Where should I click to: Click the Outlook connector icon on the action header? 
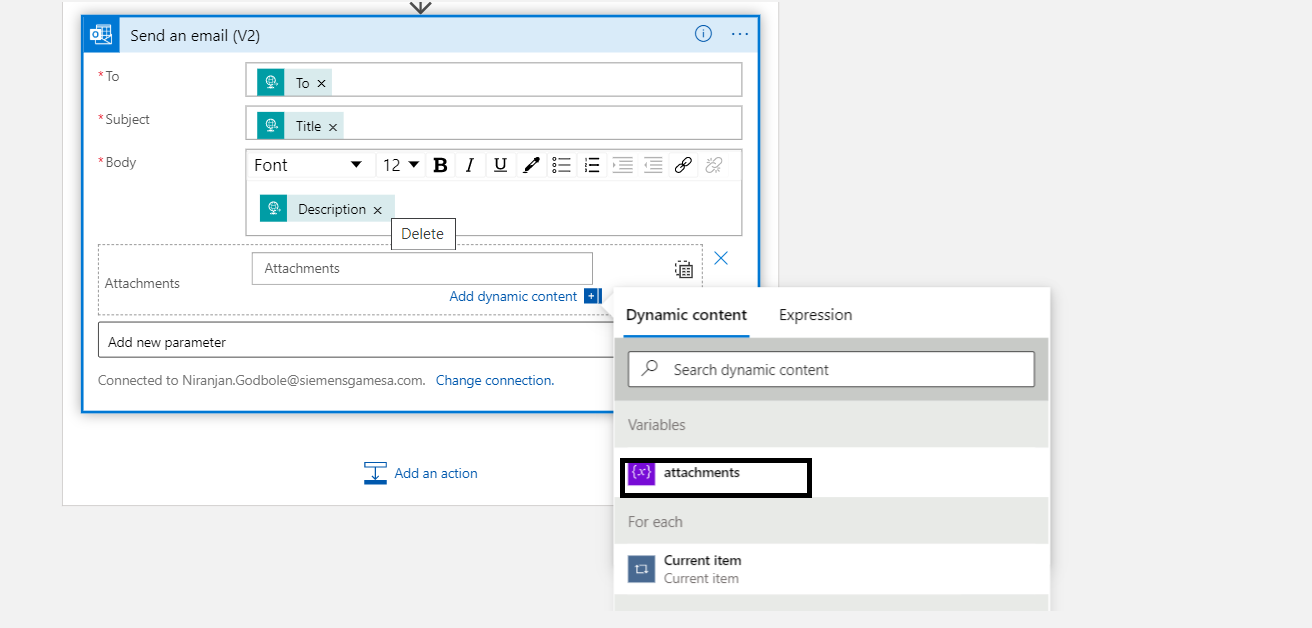point(100,33)
